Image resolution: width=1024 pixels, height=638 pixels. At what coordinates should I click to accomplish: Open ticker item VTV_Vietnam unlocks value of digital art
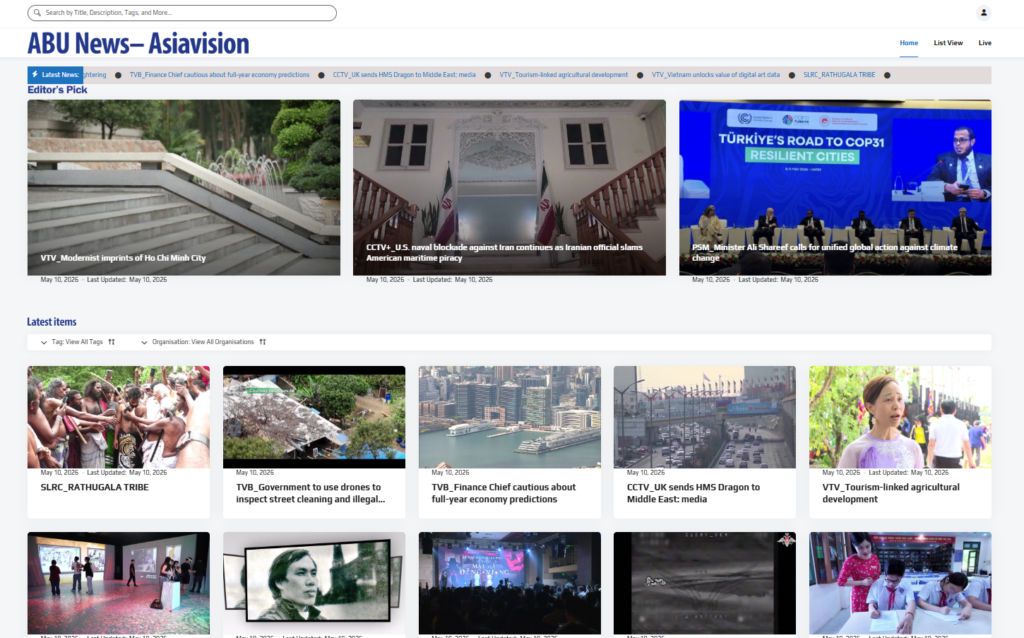716,75
